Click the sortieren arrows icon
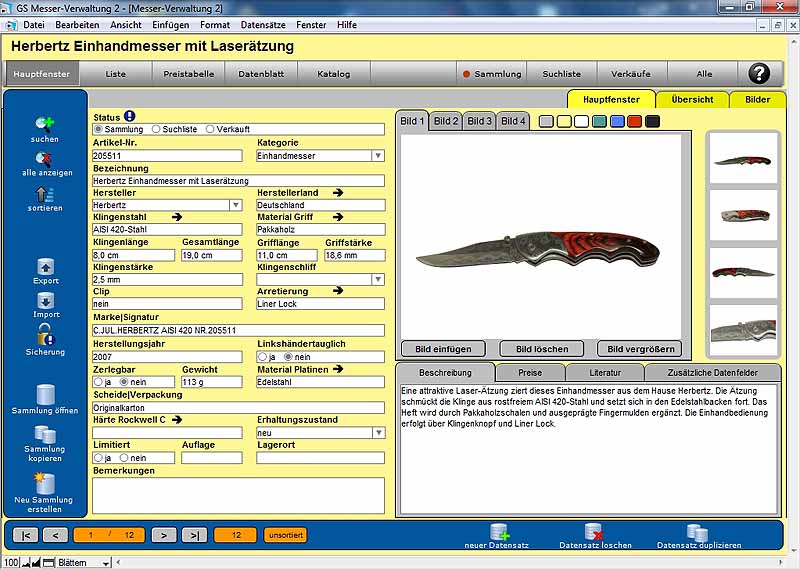Screen dimensions: 800x569 tap(44, 194)
